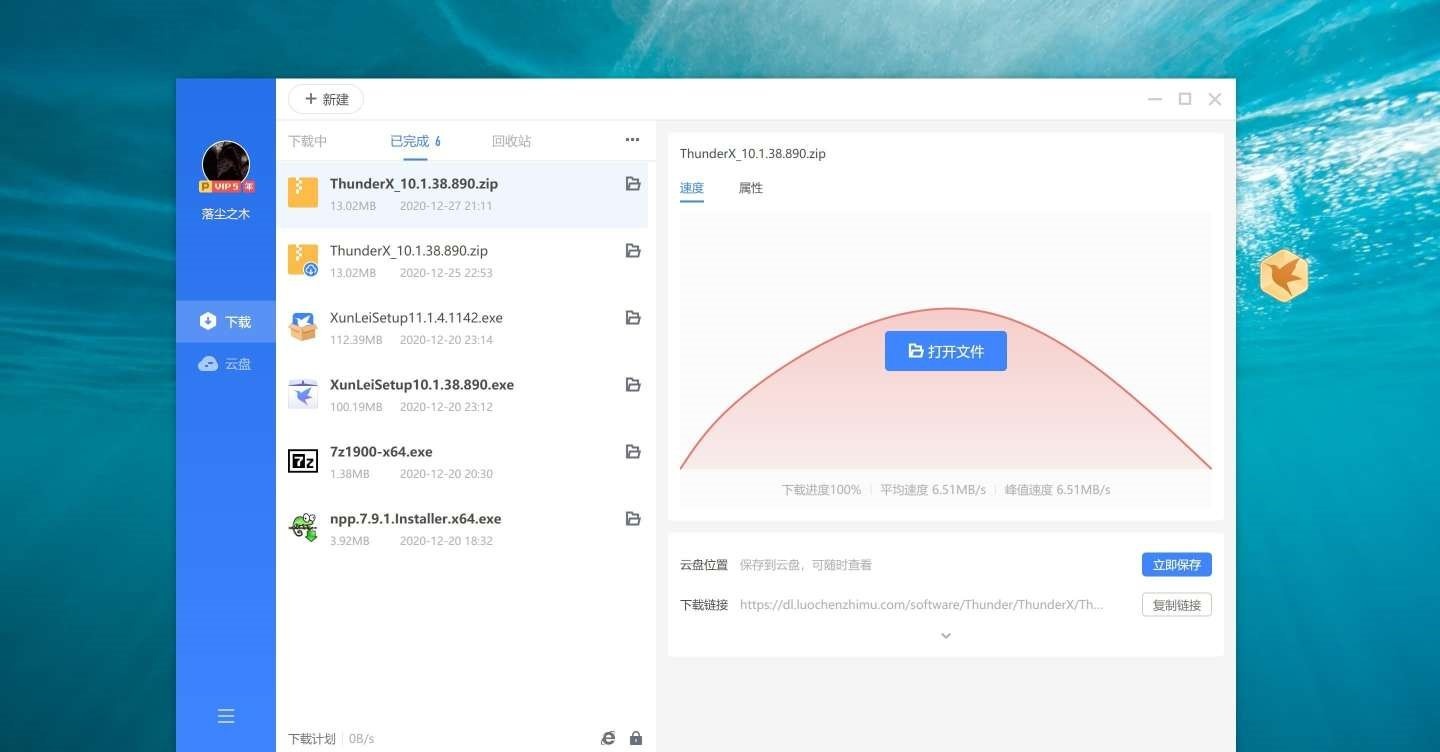This screenshot has height=752, width=1440.
Task: Click the 新建 new task button
Action: (x=326, y=99)
